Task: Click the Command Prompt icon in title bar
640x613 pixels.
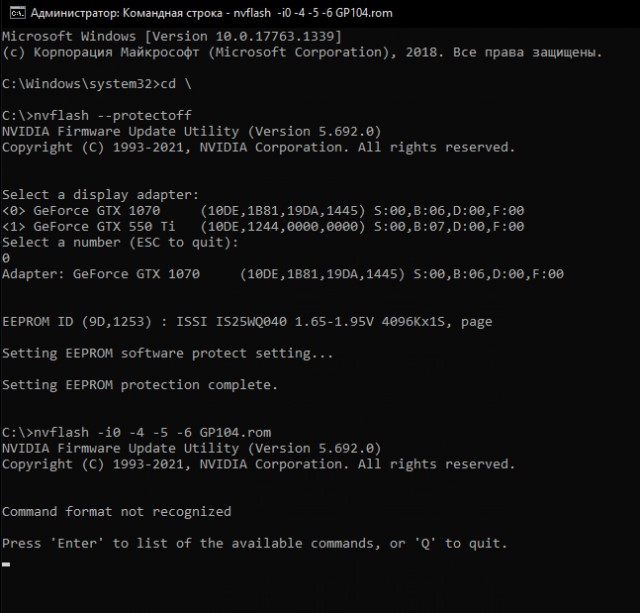Action: [x=17, y=13]
